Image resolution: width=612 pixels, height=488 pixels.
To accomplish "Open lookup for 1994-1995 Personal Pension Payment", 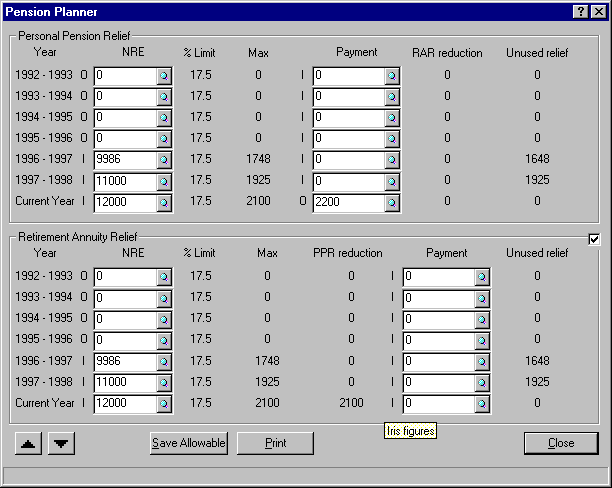I will tap(392, 118).
